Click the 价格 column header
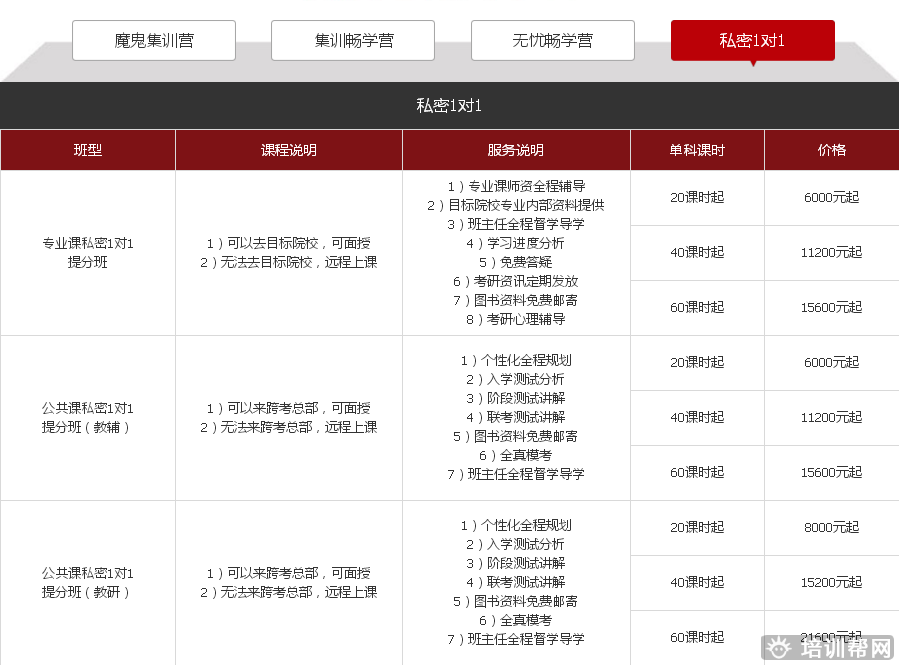The height and width of the screenshot is (665, 899). (831, 150)
